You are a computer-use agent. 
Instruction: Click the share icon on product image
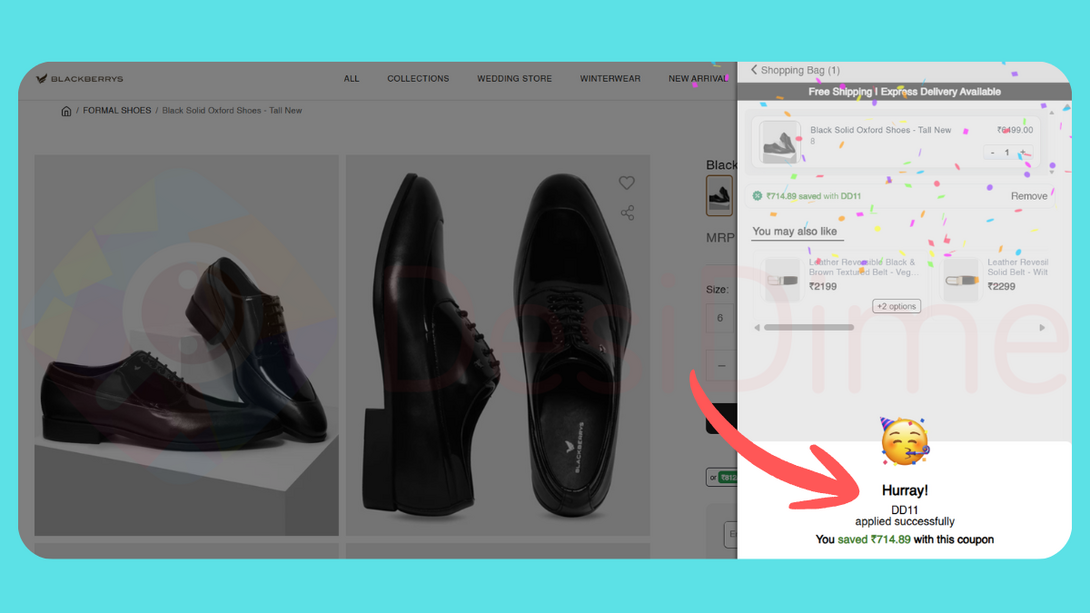point(627,213)
